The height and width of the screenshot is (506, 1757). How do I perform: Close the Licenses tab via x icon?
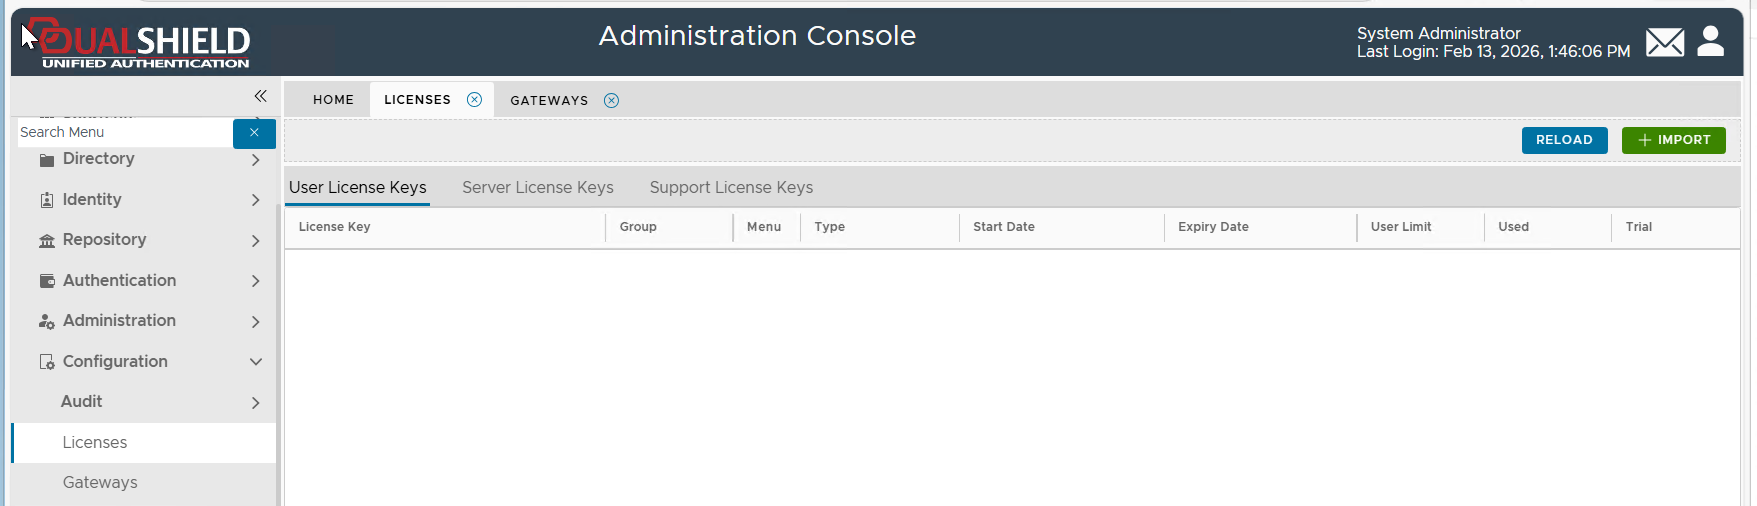474,100
